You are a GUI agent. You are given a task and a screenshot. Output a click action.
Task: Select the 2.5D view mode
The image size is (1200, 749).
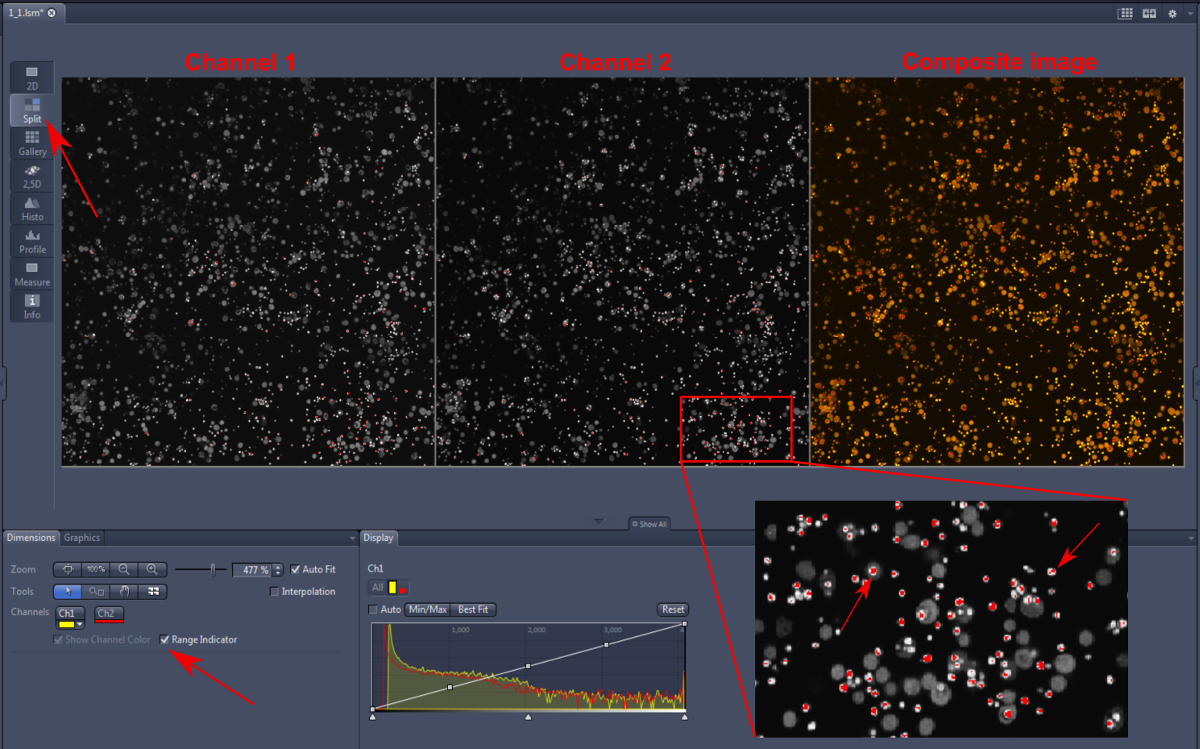[32, 176]
